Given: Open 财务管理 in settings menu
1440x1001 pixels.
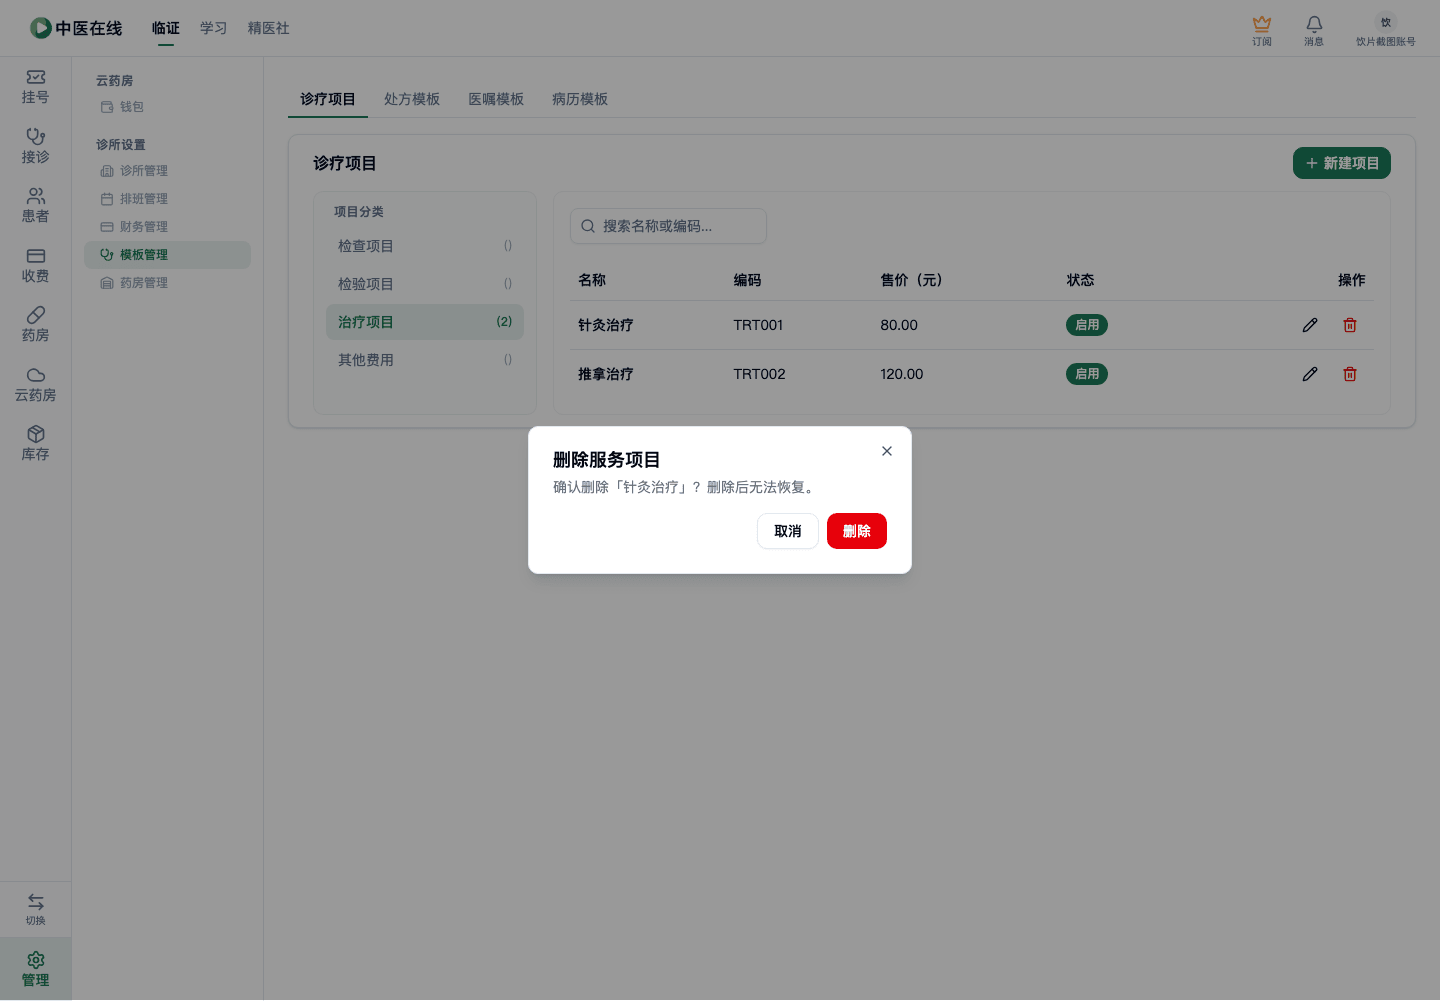Looking at the screenshot, I should click(x=167, y=227).
